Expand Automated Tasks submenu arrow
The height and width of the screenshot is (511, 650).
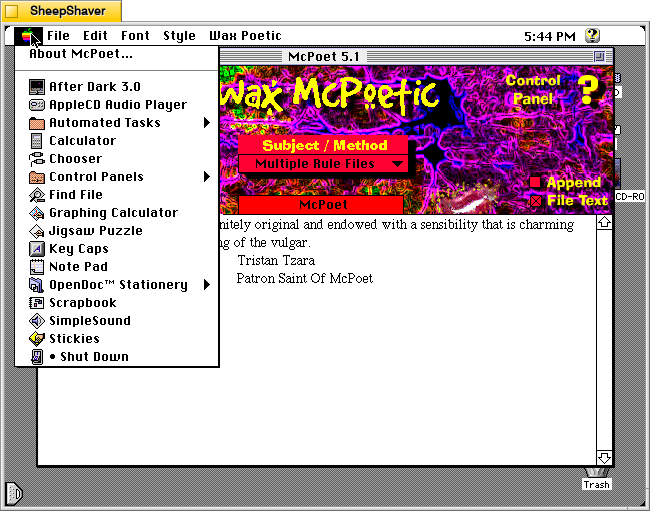[x=207, y=123]
